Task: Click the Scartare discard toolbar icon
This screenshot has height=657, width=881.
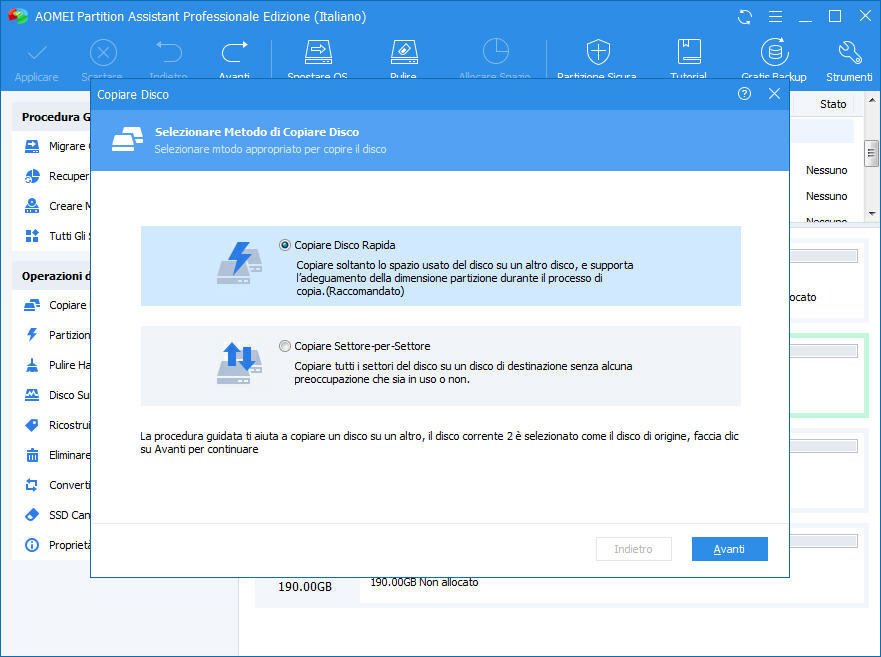Action: pyautogui.click(x=103, y=53)
